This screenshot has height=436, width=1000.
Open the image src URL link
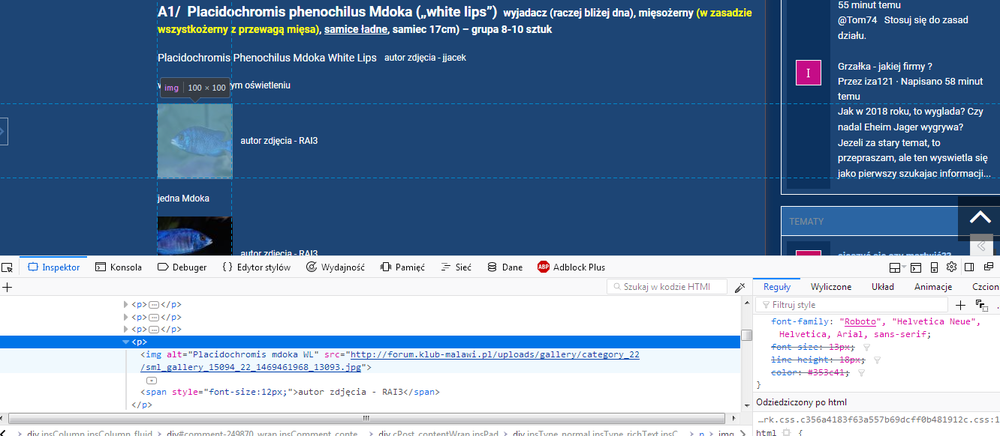(x=494, y=354)
